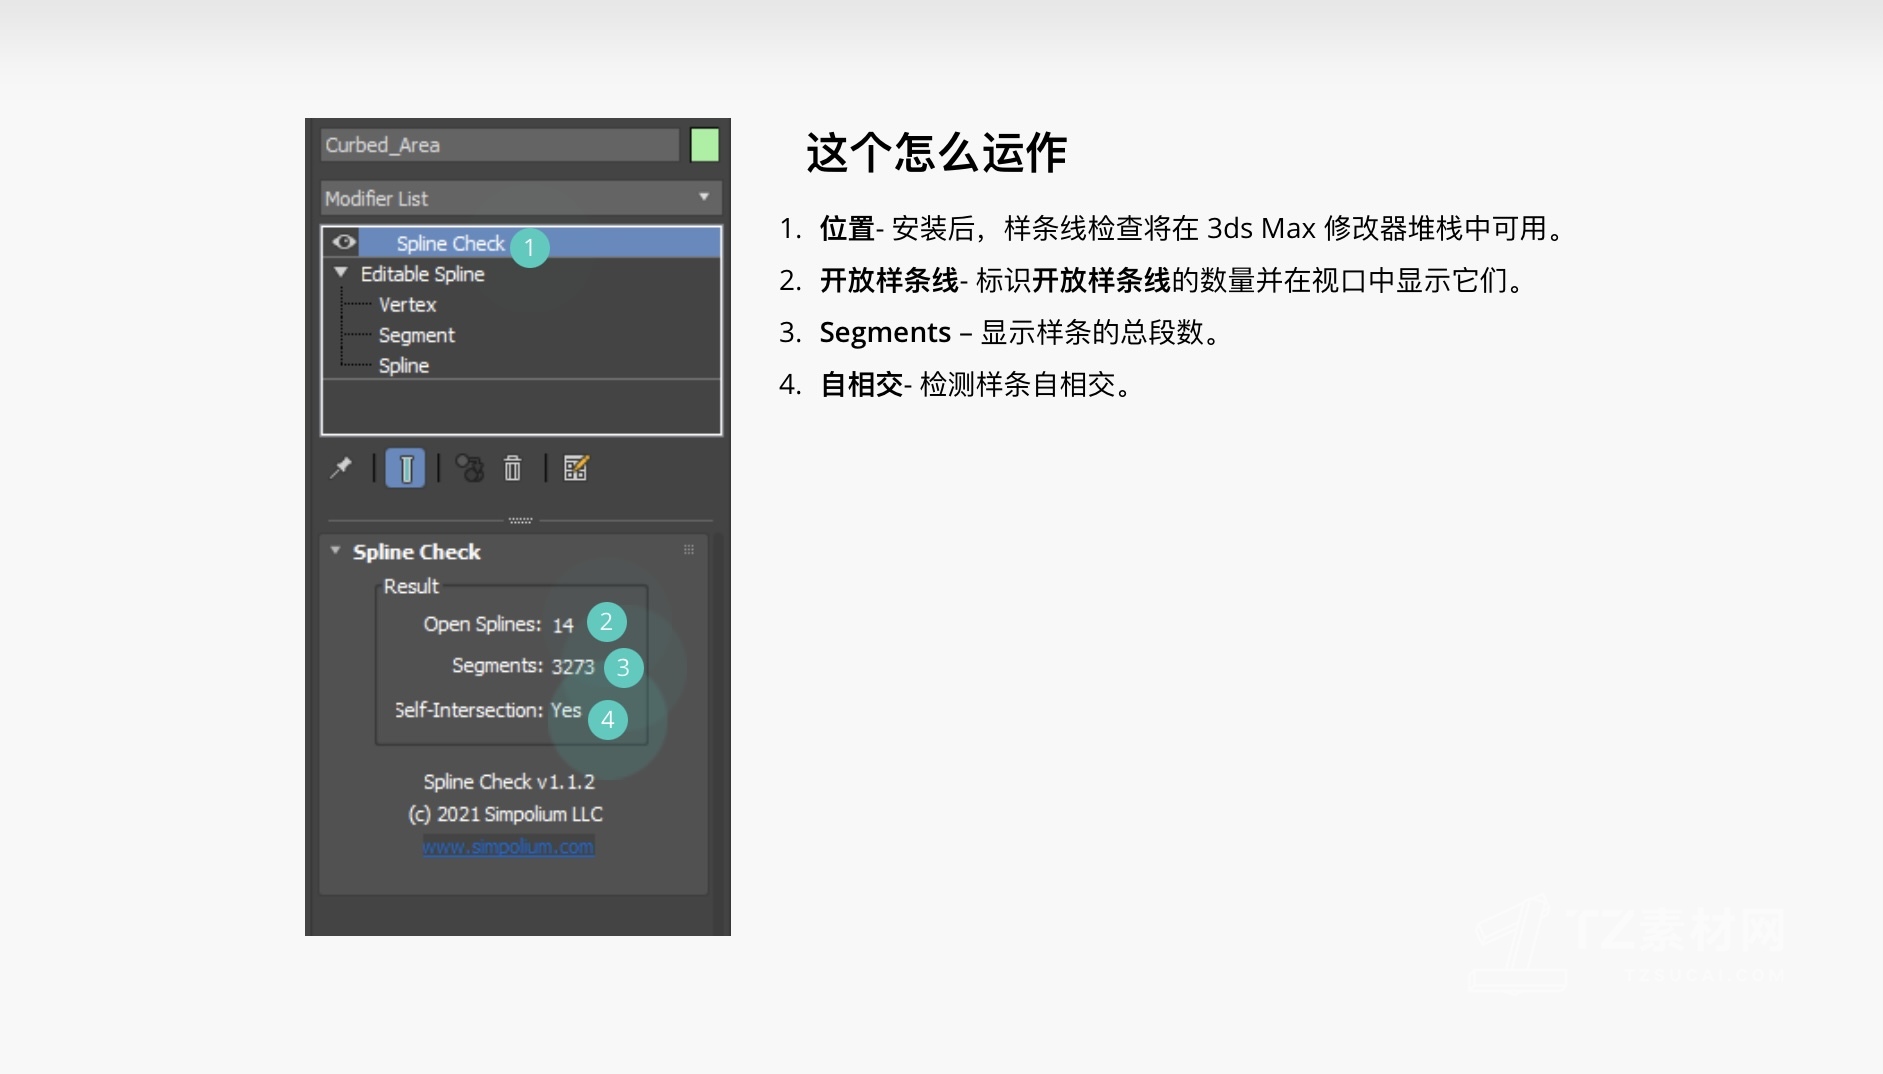This screenshot has width=1883, height=1074.
Task: Click the 2021 Simpolium LLC copyright text
Action: pyautogui.click(x=506, y=815)
